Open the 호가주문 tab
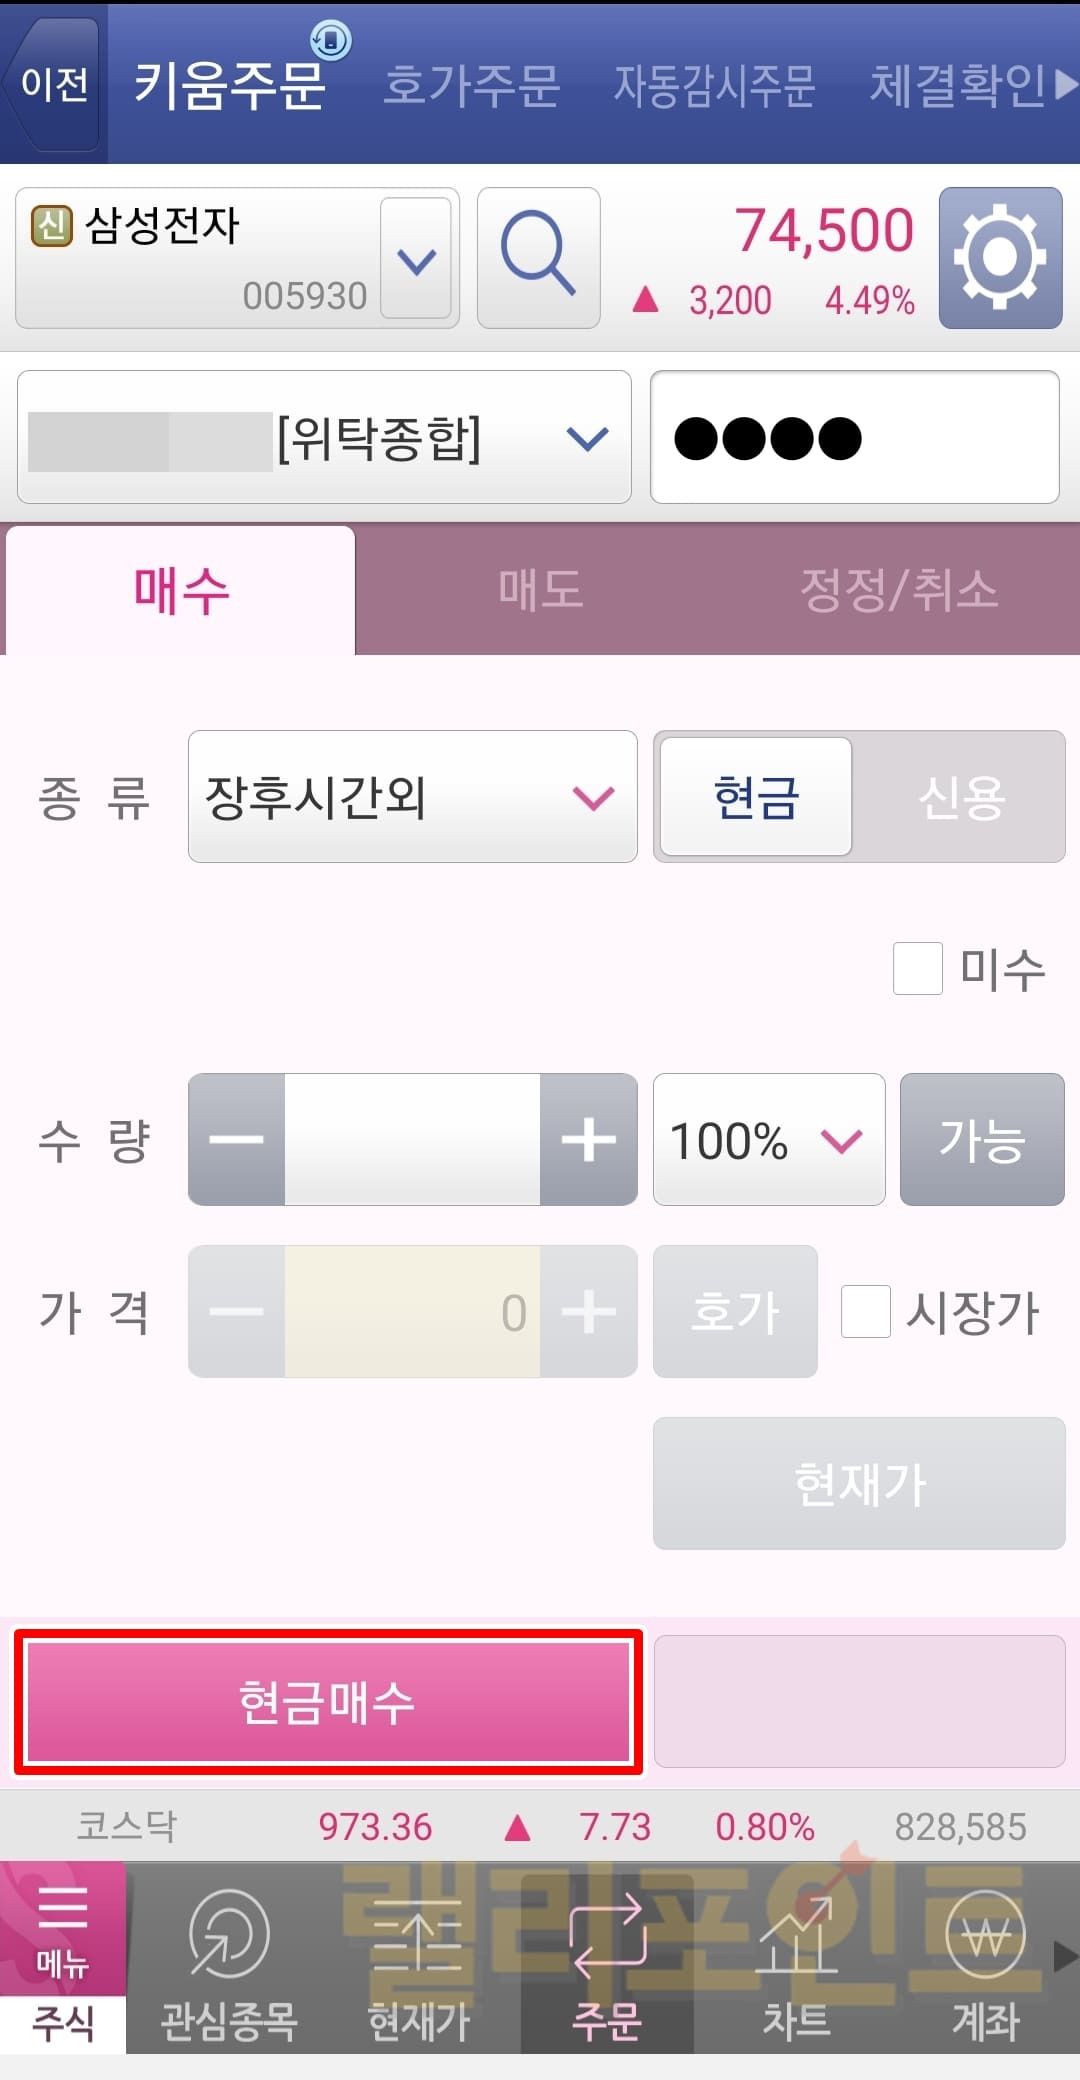 (471, 85)
